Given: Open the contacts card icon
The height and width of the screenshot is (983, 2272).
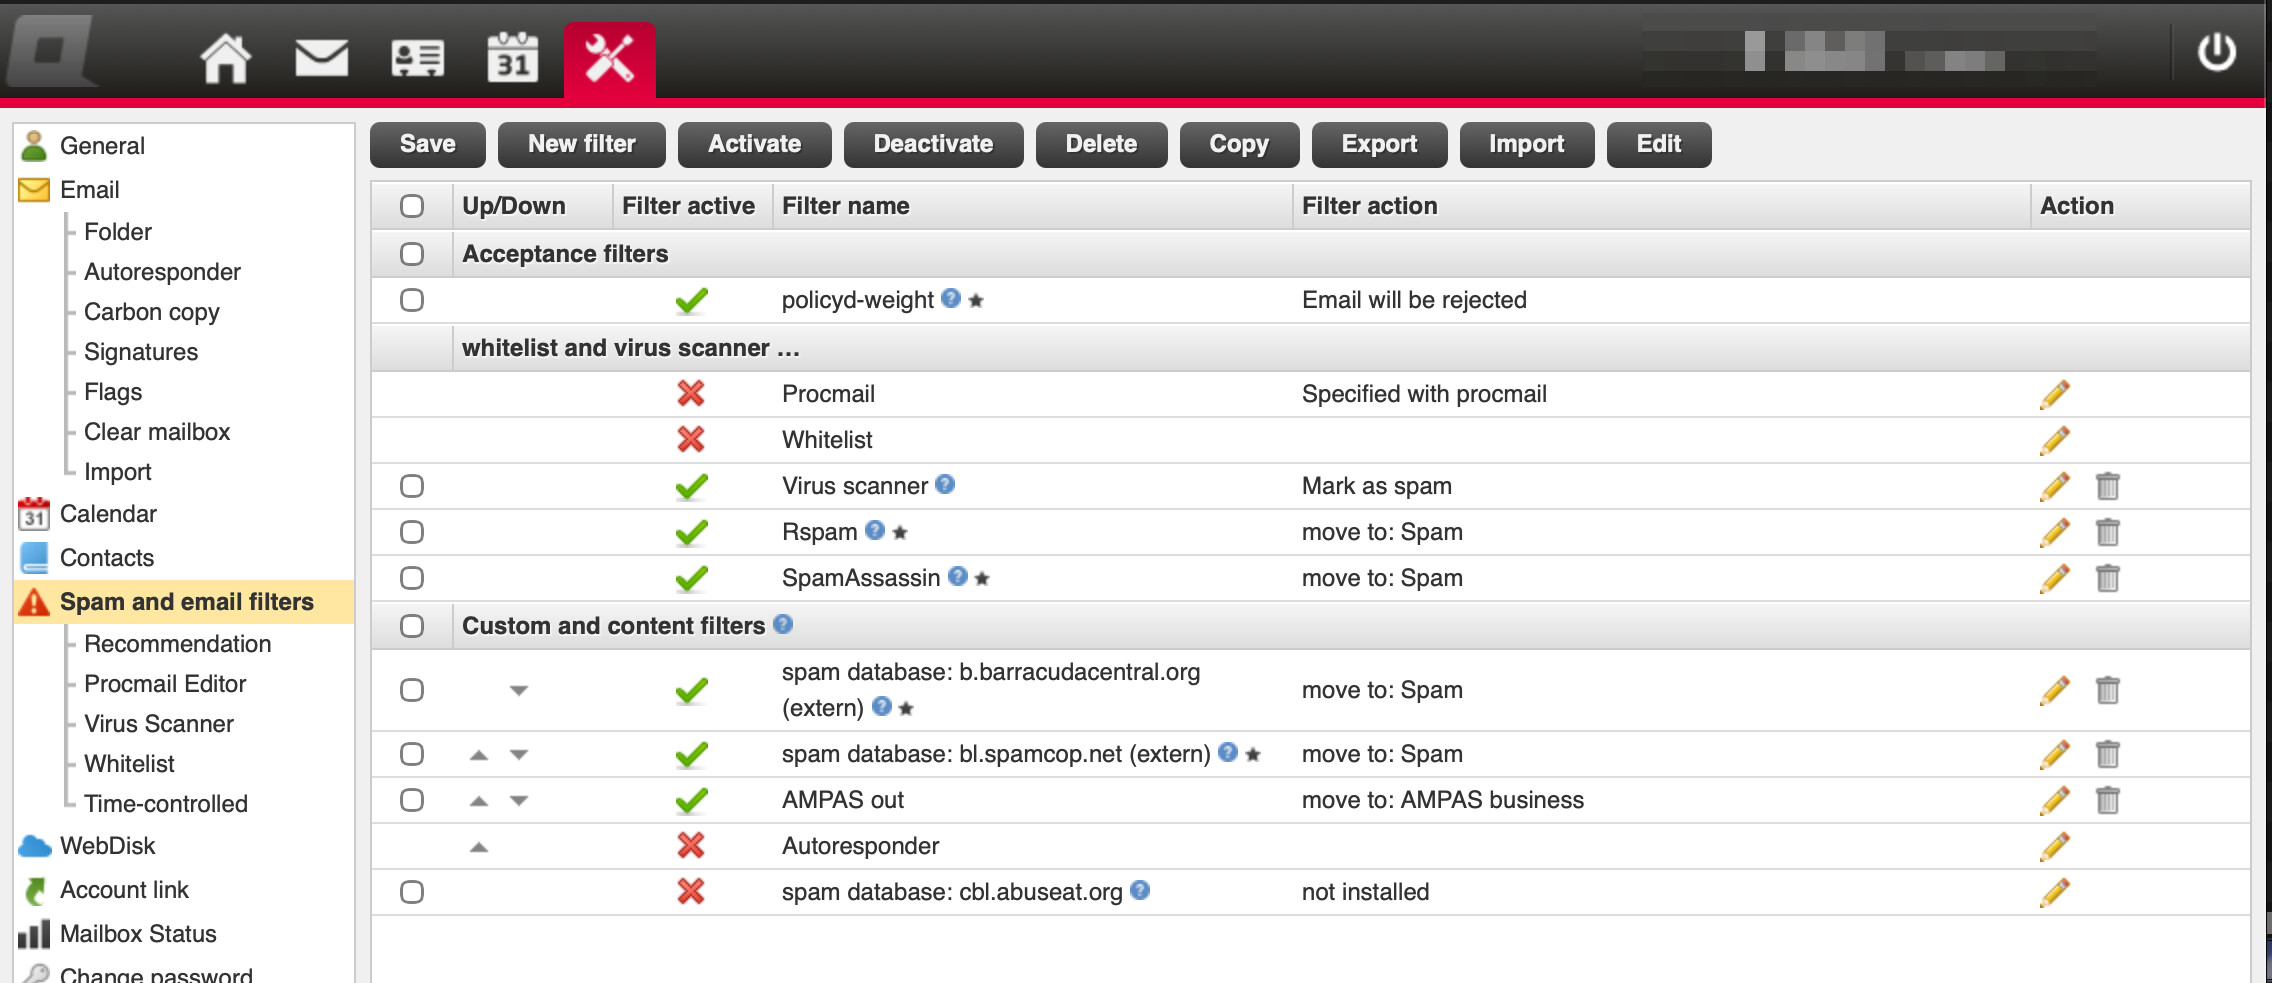Looking at the screenshot, I should [x=417, y=59].
